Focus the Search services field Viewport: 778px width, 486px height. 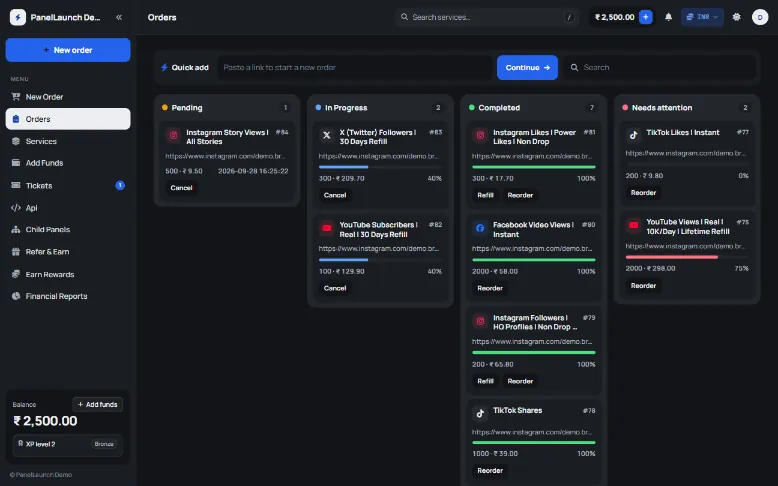487,17
